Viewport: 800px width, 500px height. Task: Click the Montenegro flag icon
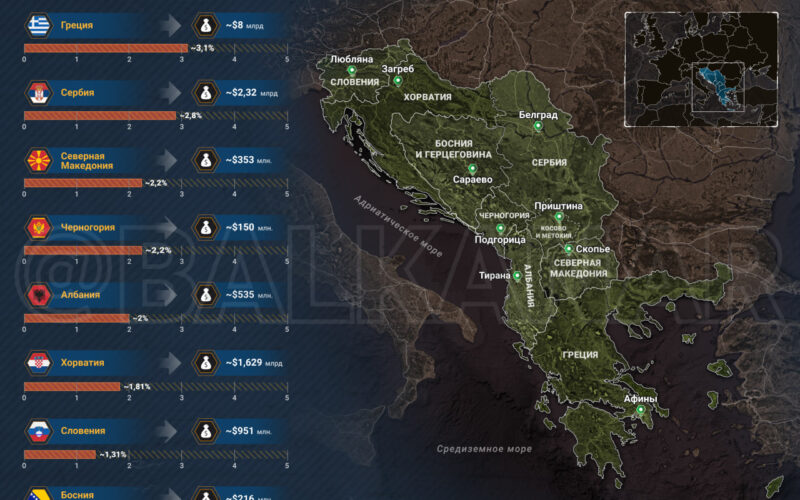tap(39, 228)
